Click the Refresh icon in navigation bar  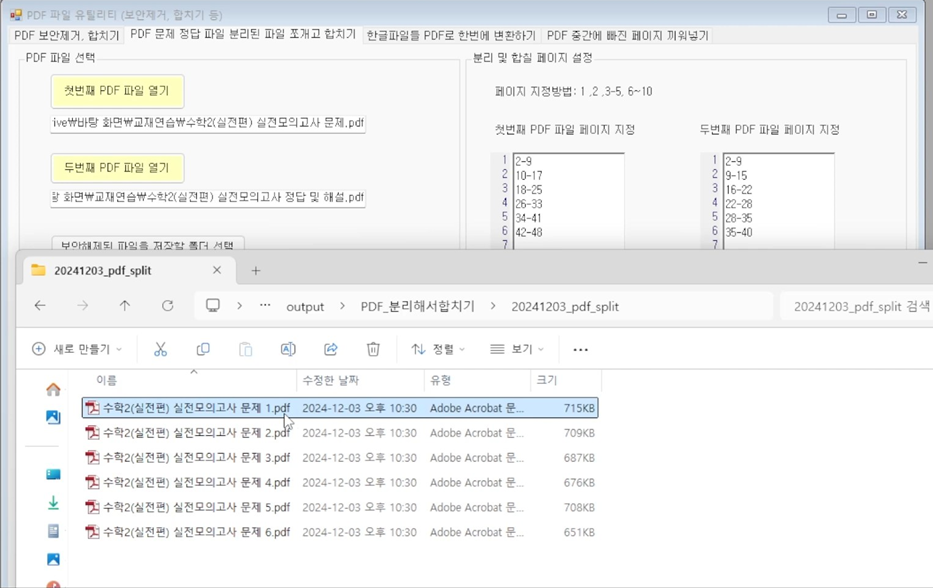coord(167,306)
